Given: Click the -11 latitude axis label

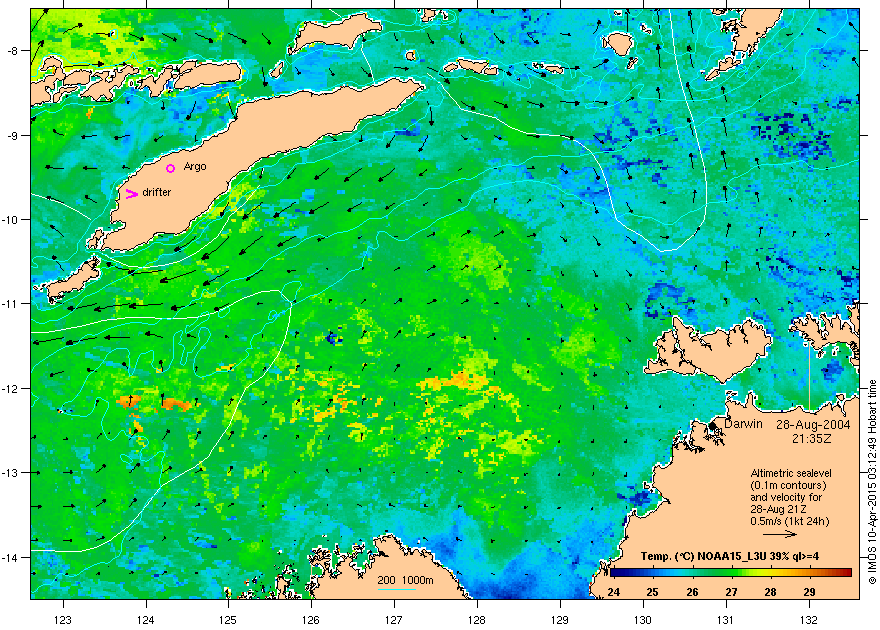Looking at the screenshot, I should click(x=11, y=303).
